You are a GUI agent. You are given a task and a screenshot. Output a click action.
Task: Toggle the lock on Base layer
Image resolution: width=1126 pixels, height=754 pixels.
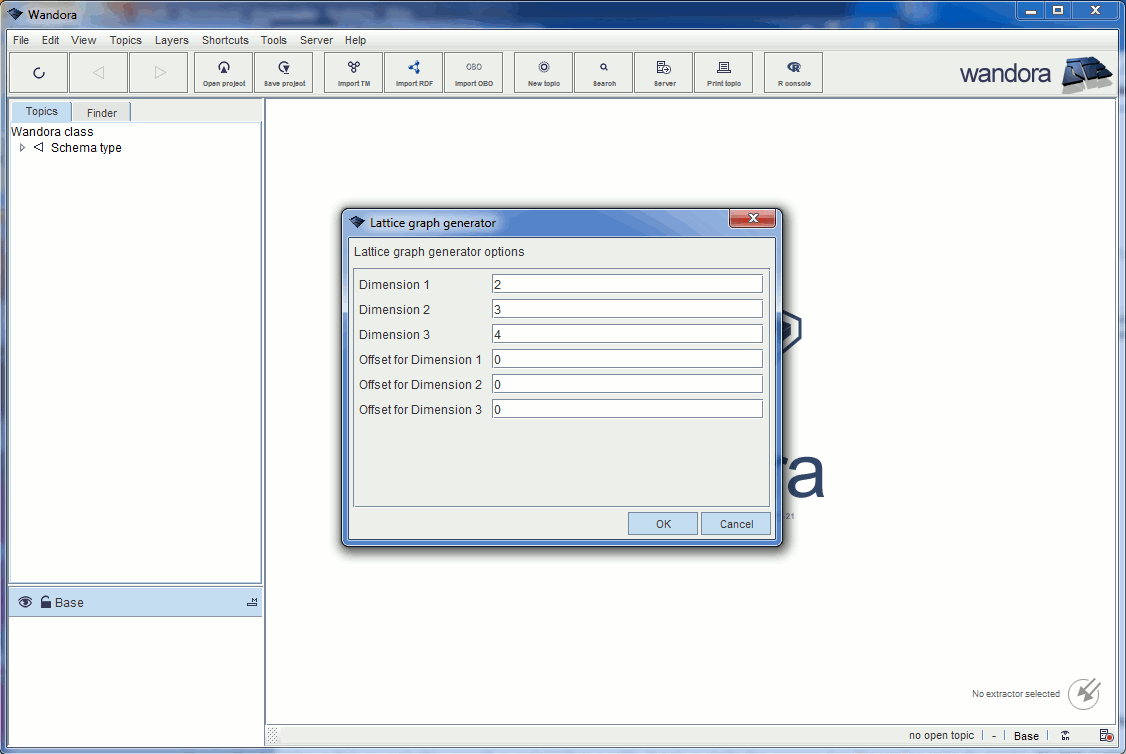coord(45,602)
